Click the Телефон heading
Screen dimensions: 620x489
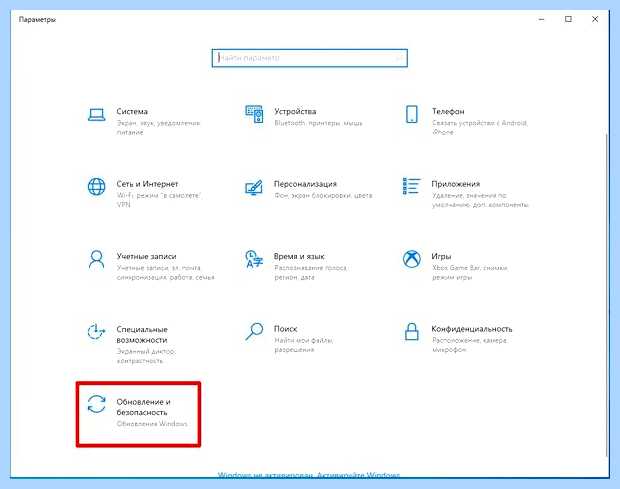448,111
